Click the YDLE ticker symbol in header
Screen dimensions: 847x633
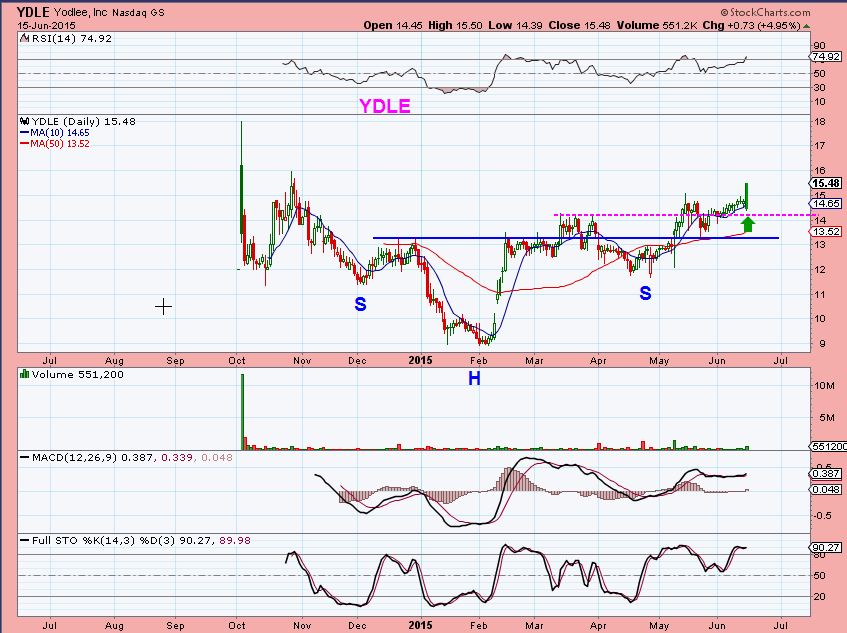(33, 12)
